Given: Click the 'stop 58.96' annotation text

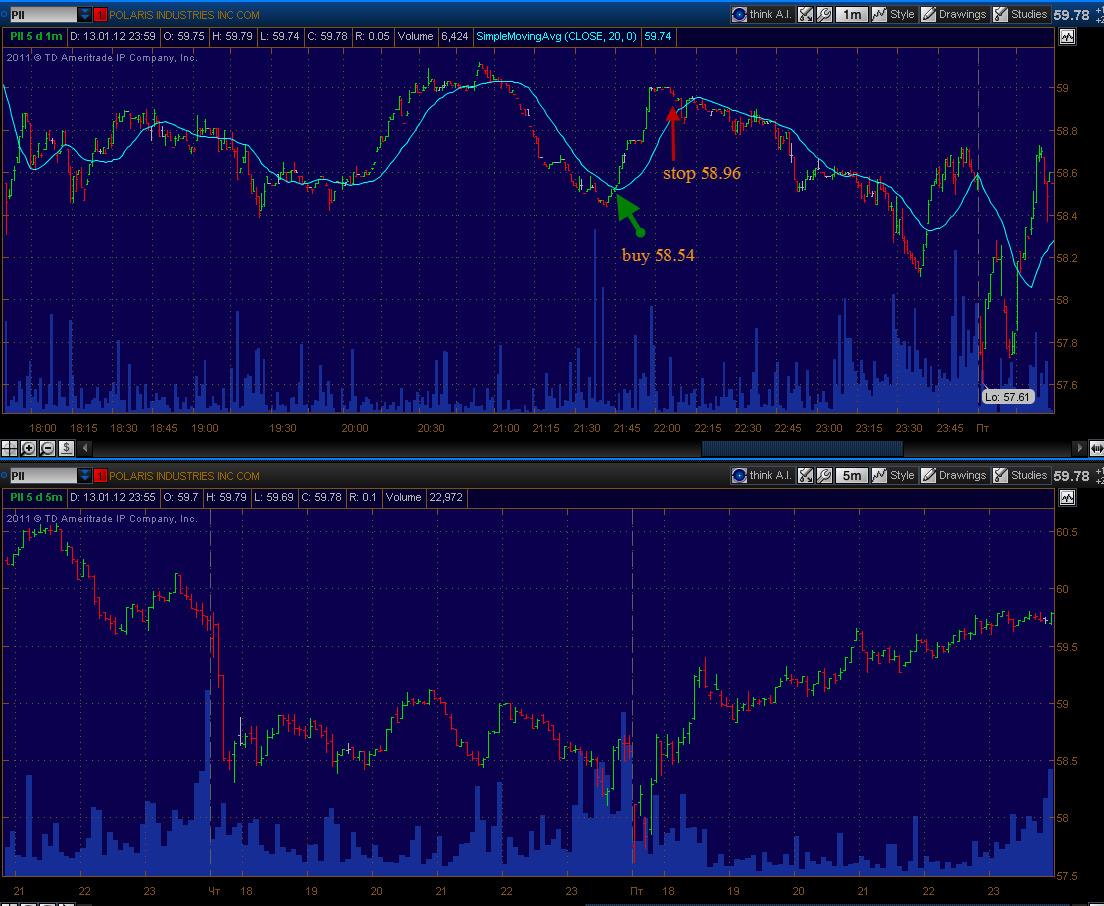Looking at the screenshot, I should pyautogui.click(x=702, y=173).
